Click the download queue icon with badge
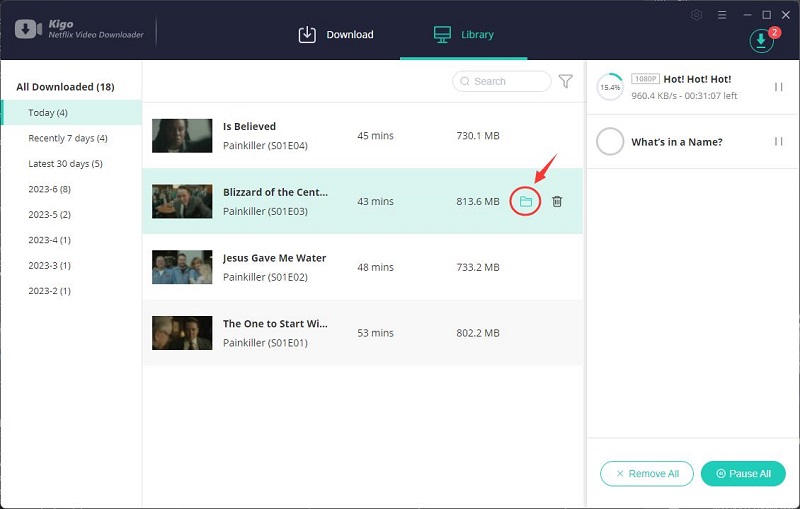Screen dimensions: 800x509 [761, 40]
